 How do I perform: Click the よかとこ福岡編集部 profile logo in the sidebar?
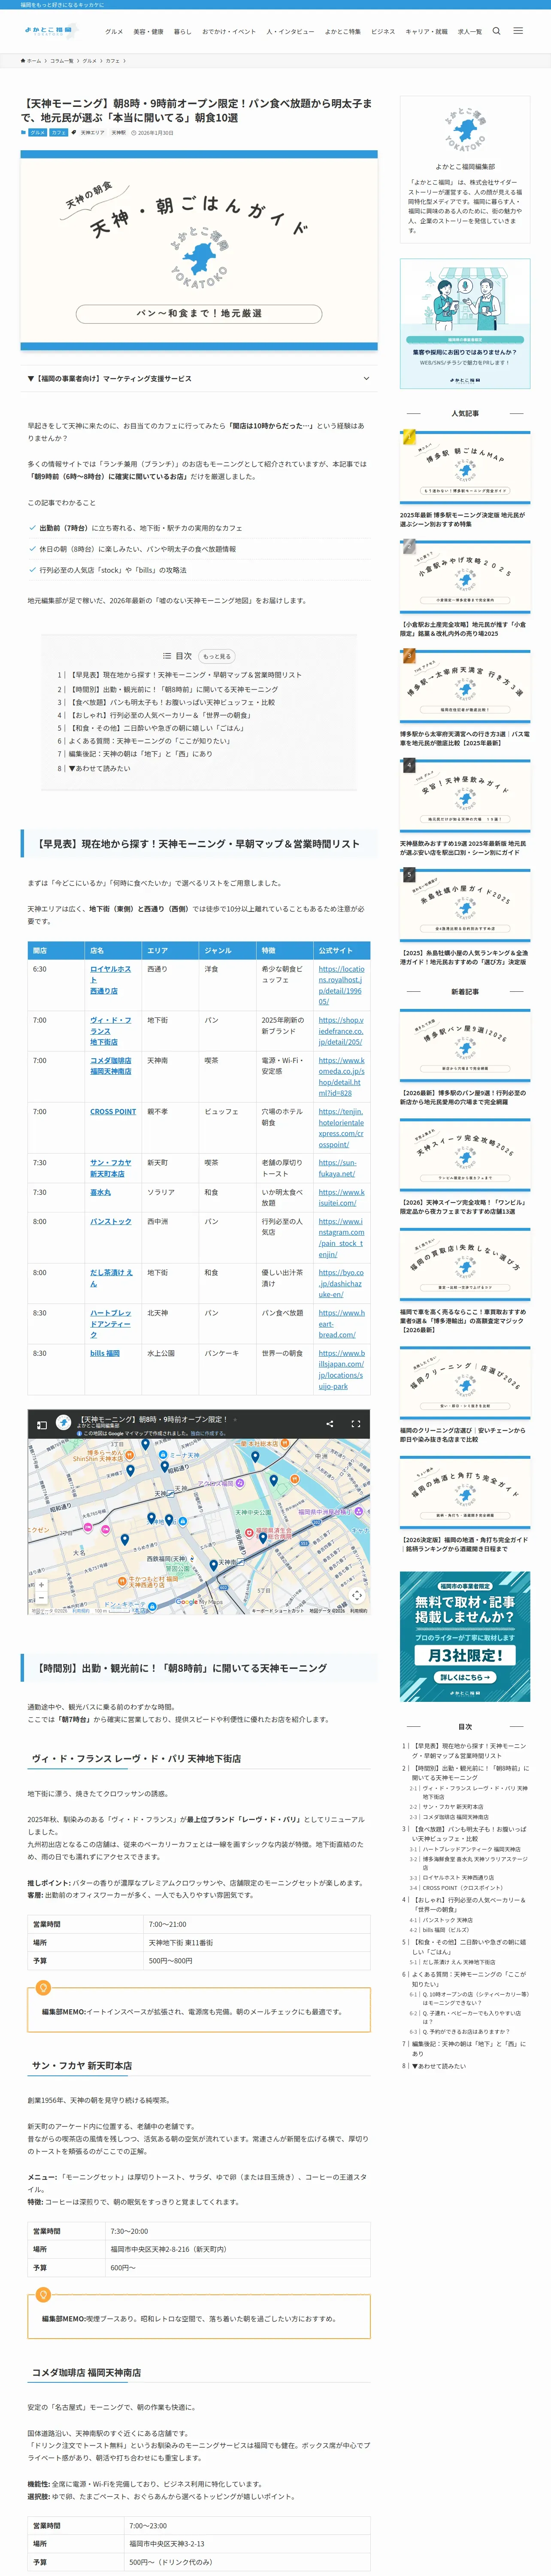(465, 131)
